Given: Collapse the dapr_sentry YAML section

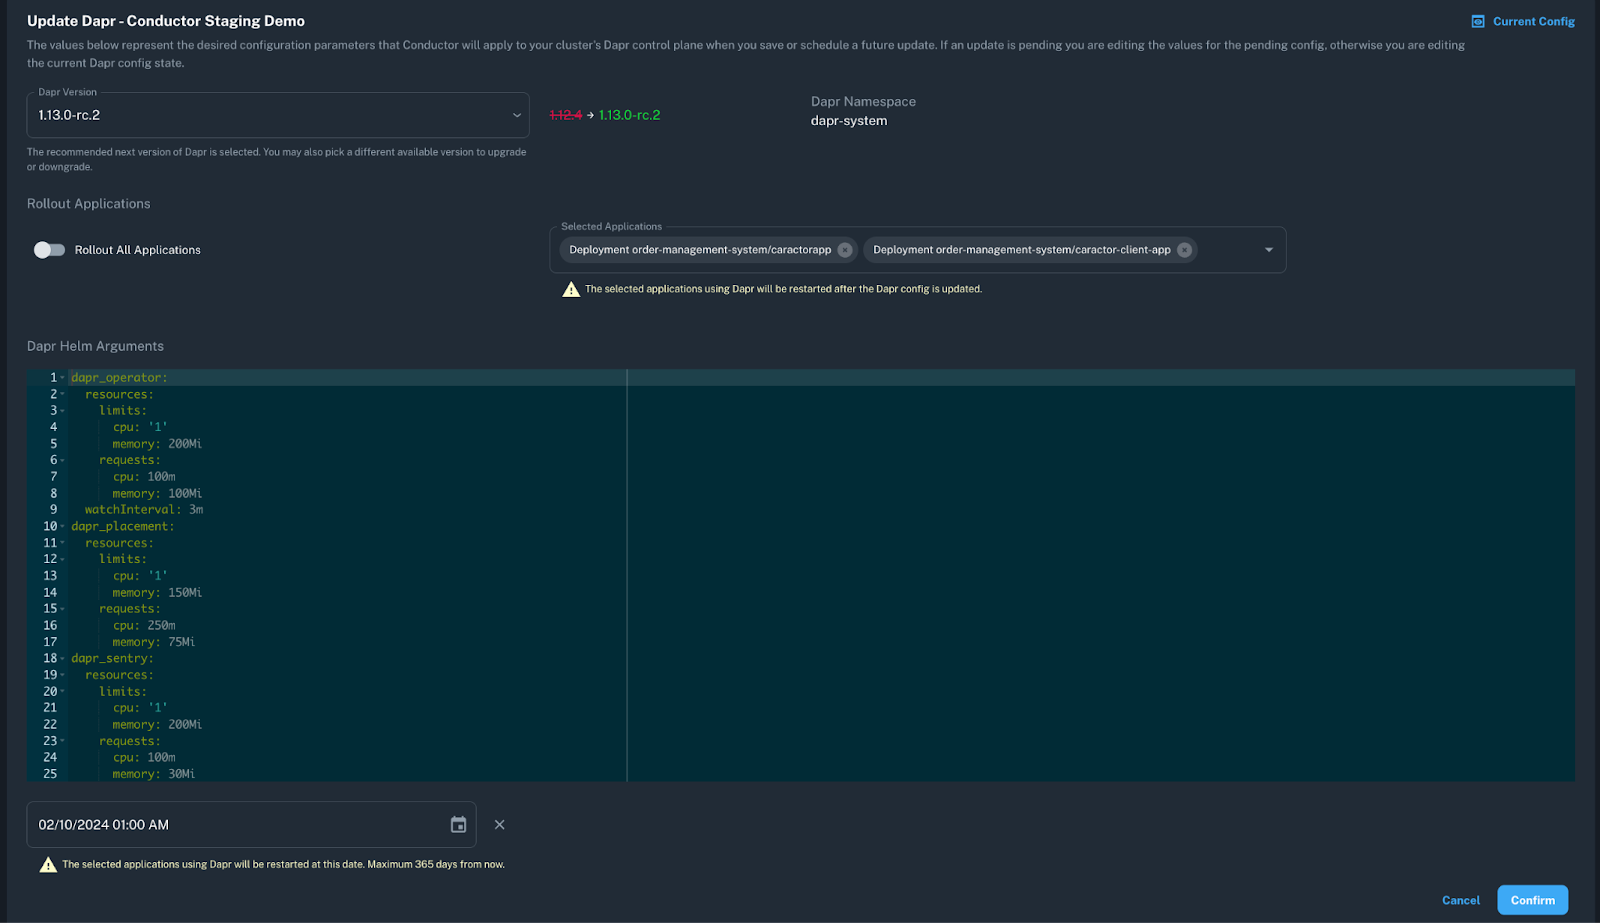Looking at the screenshot, I should point(62,658).
